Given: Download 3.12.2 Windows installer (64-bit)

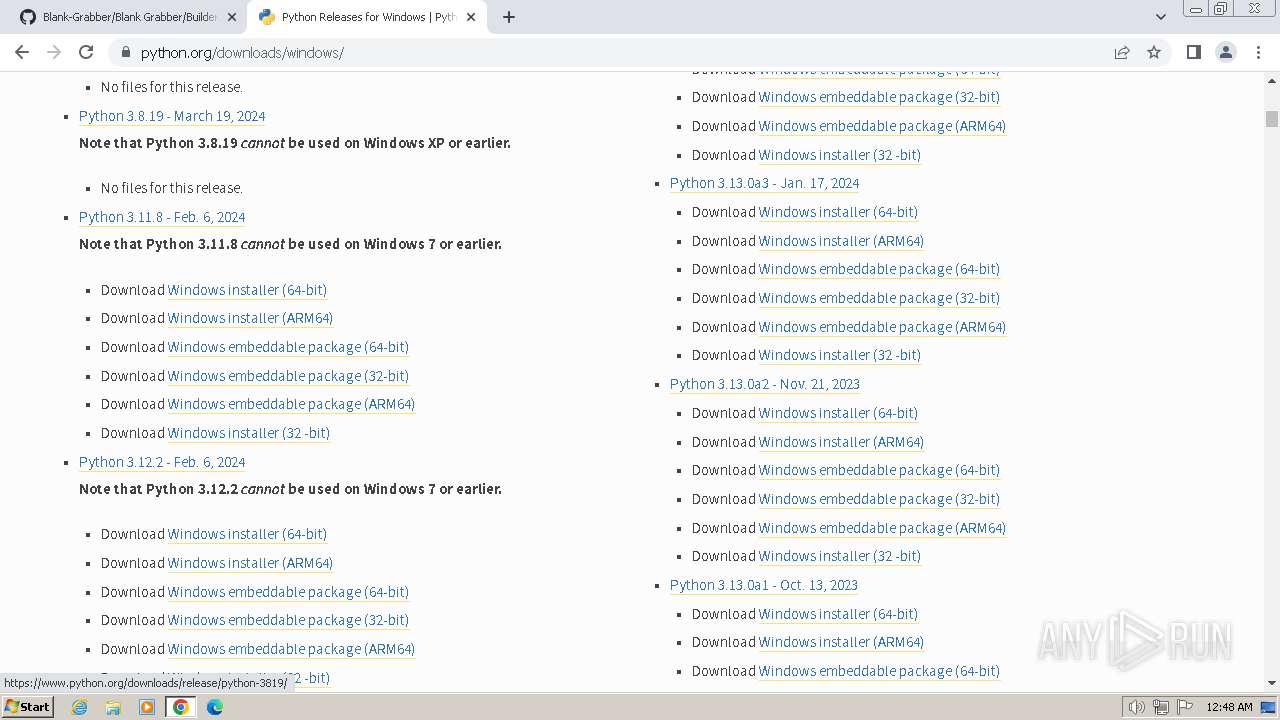Looking at the screenshot, I should click(247, 534).
